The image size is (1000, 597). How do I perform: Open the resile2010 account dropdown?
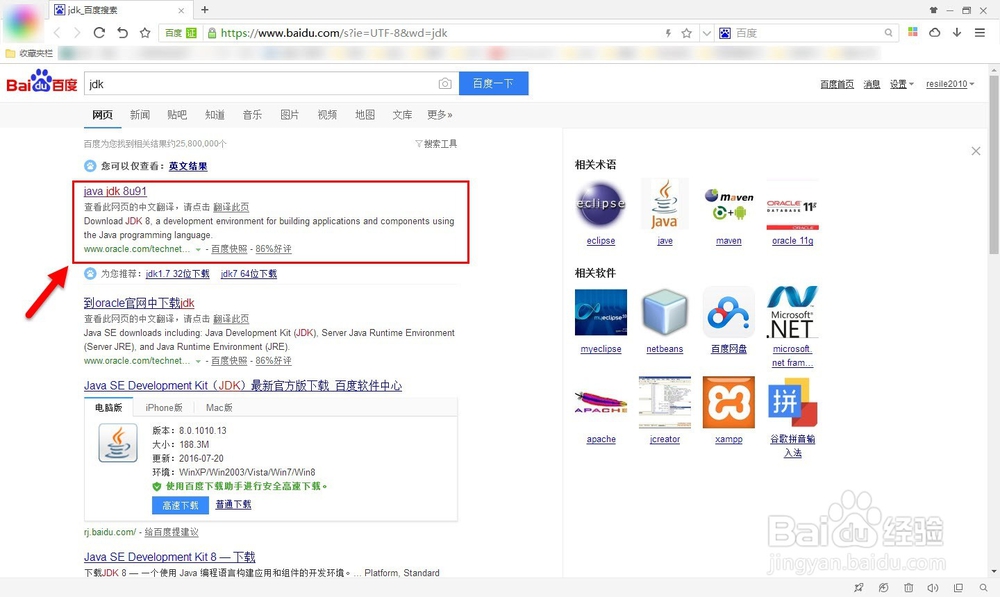pyautogui.click(x=950, y=84)
